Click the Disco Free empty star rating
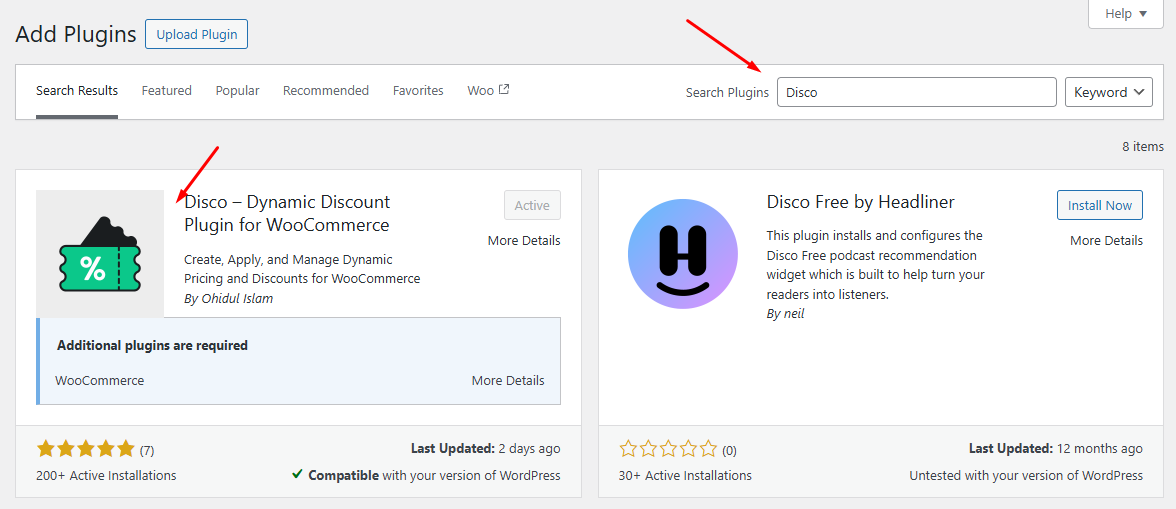1176x509 pixels. (x=668, y=450)
